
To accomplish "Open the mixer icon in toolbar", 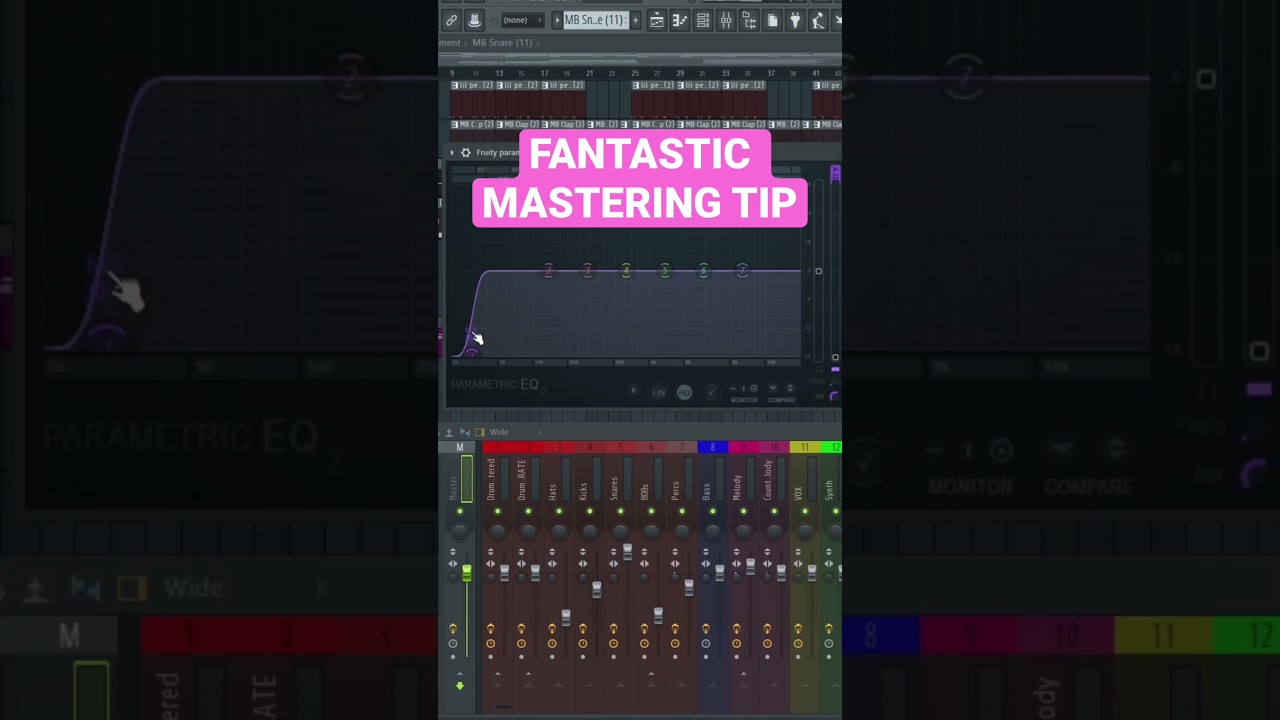I will coord(726,20).
